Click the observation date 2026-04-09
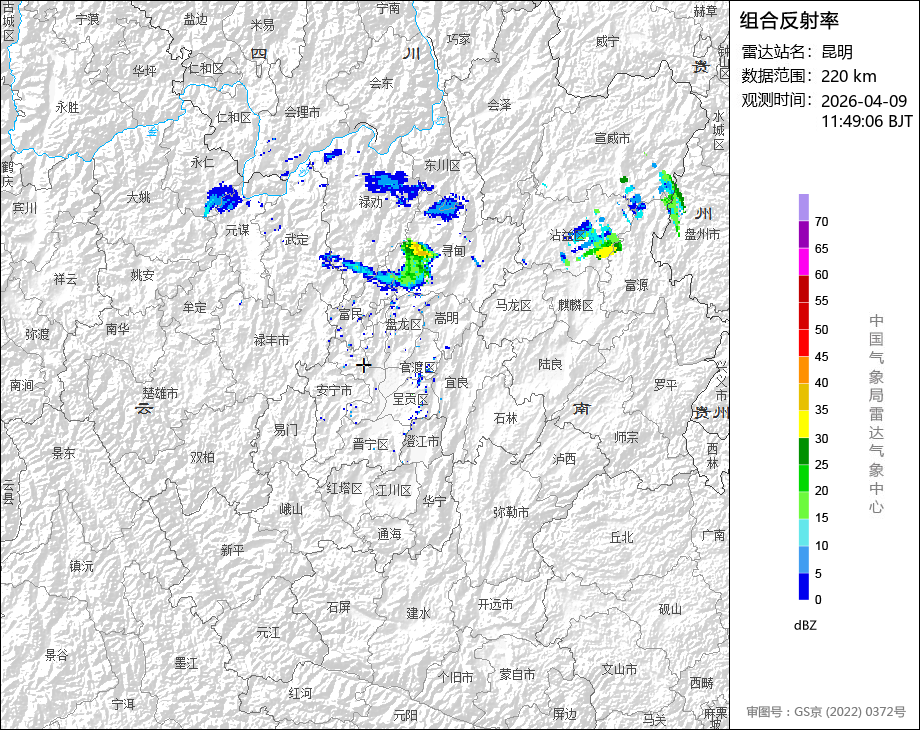 click(x=864, y=101)
